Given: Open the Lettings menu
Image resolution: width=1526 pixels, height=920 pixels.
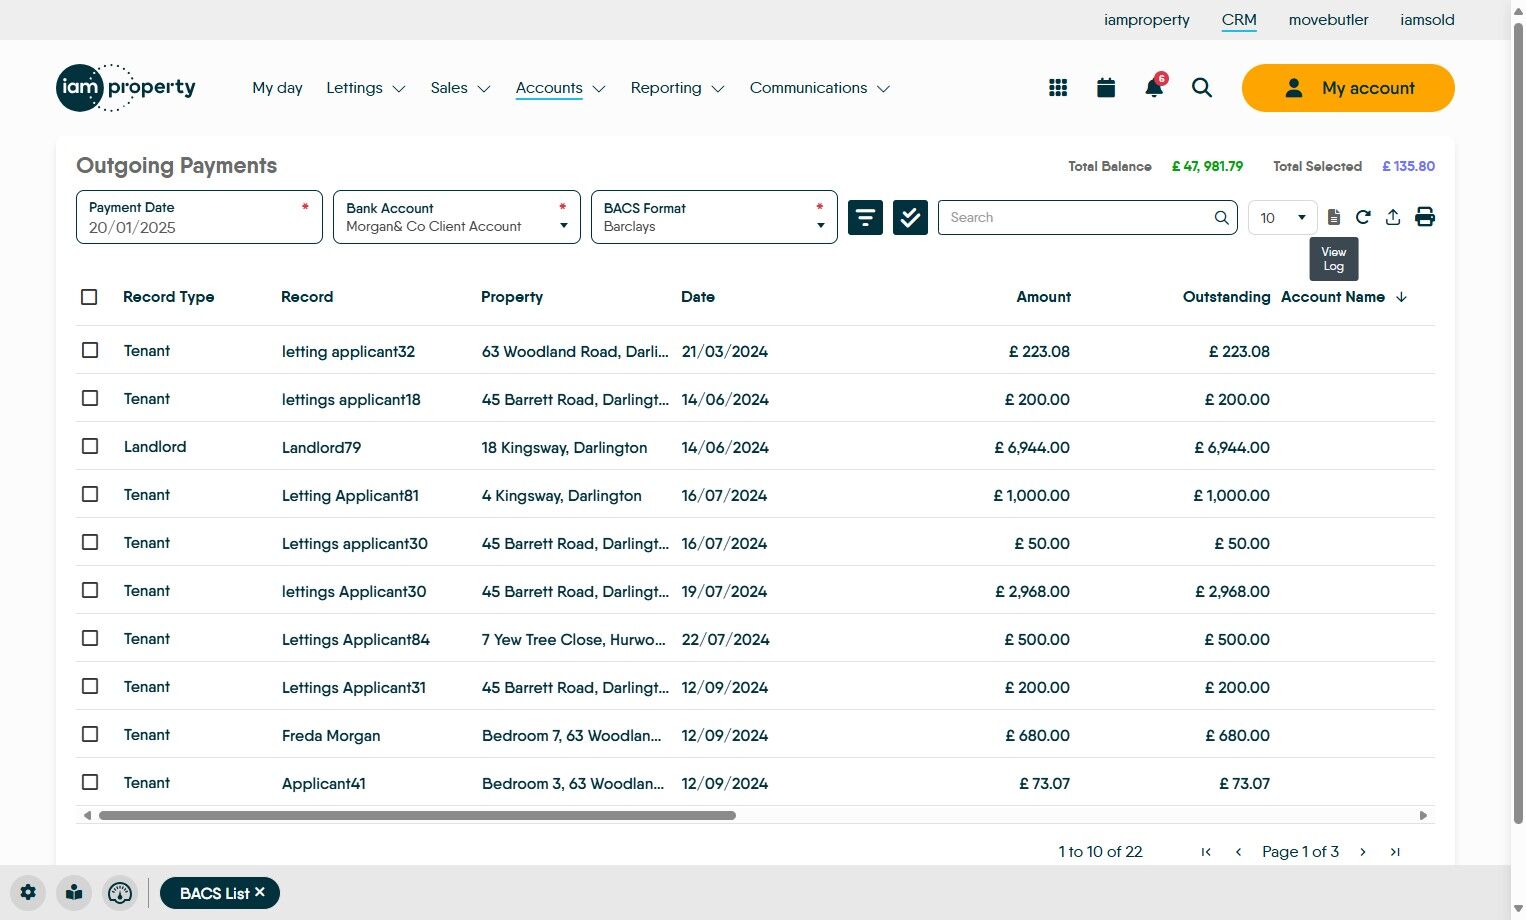Looking at the screenshot, I should pyautogui.click(x=365, y=88).
